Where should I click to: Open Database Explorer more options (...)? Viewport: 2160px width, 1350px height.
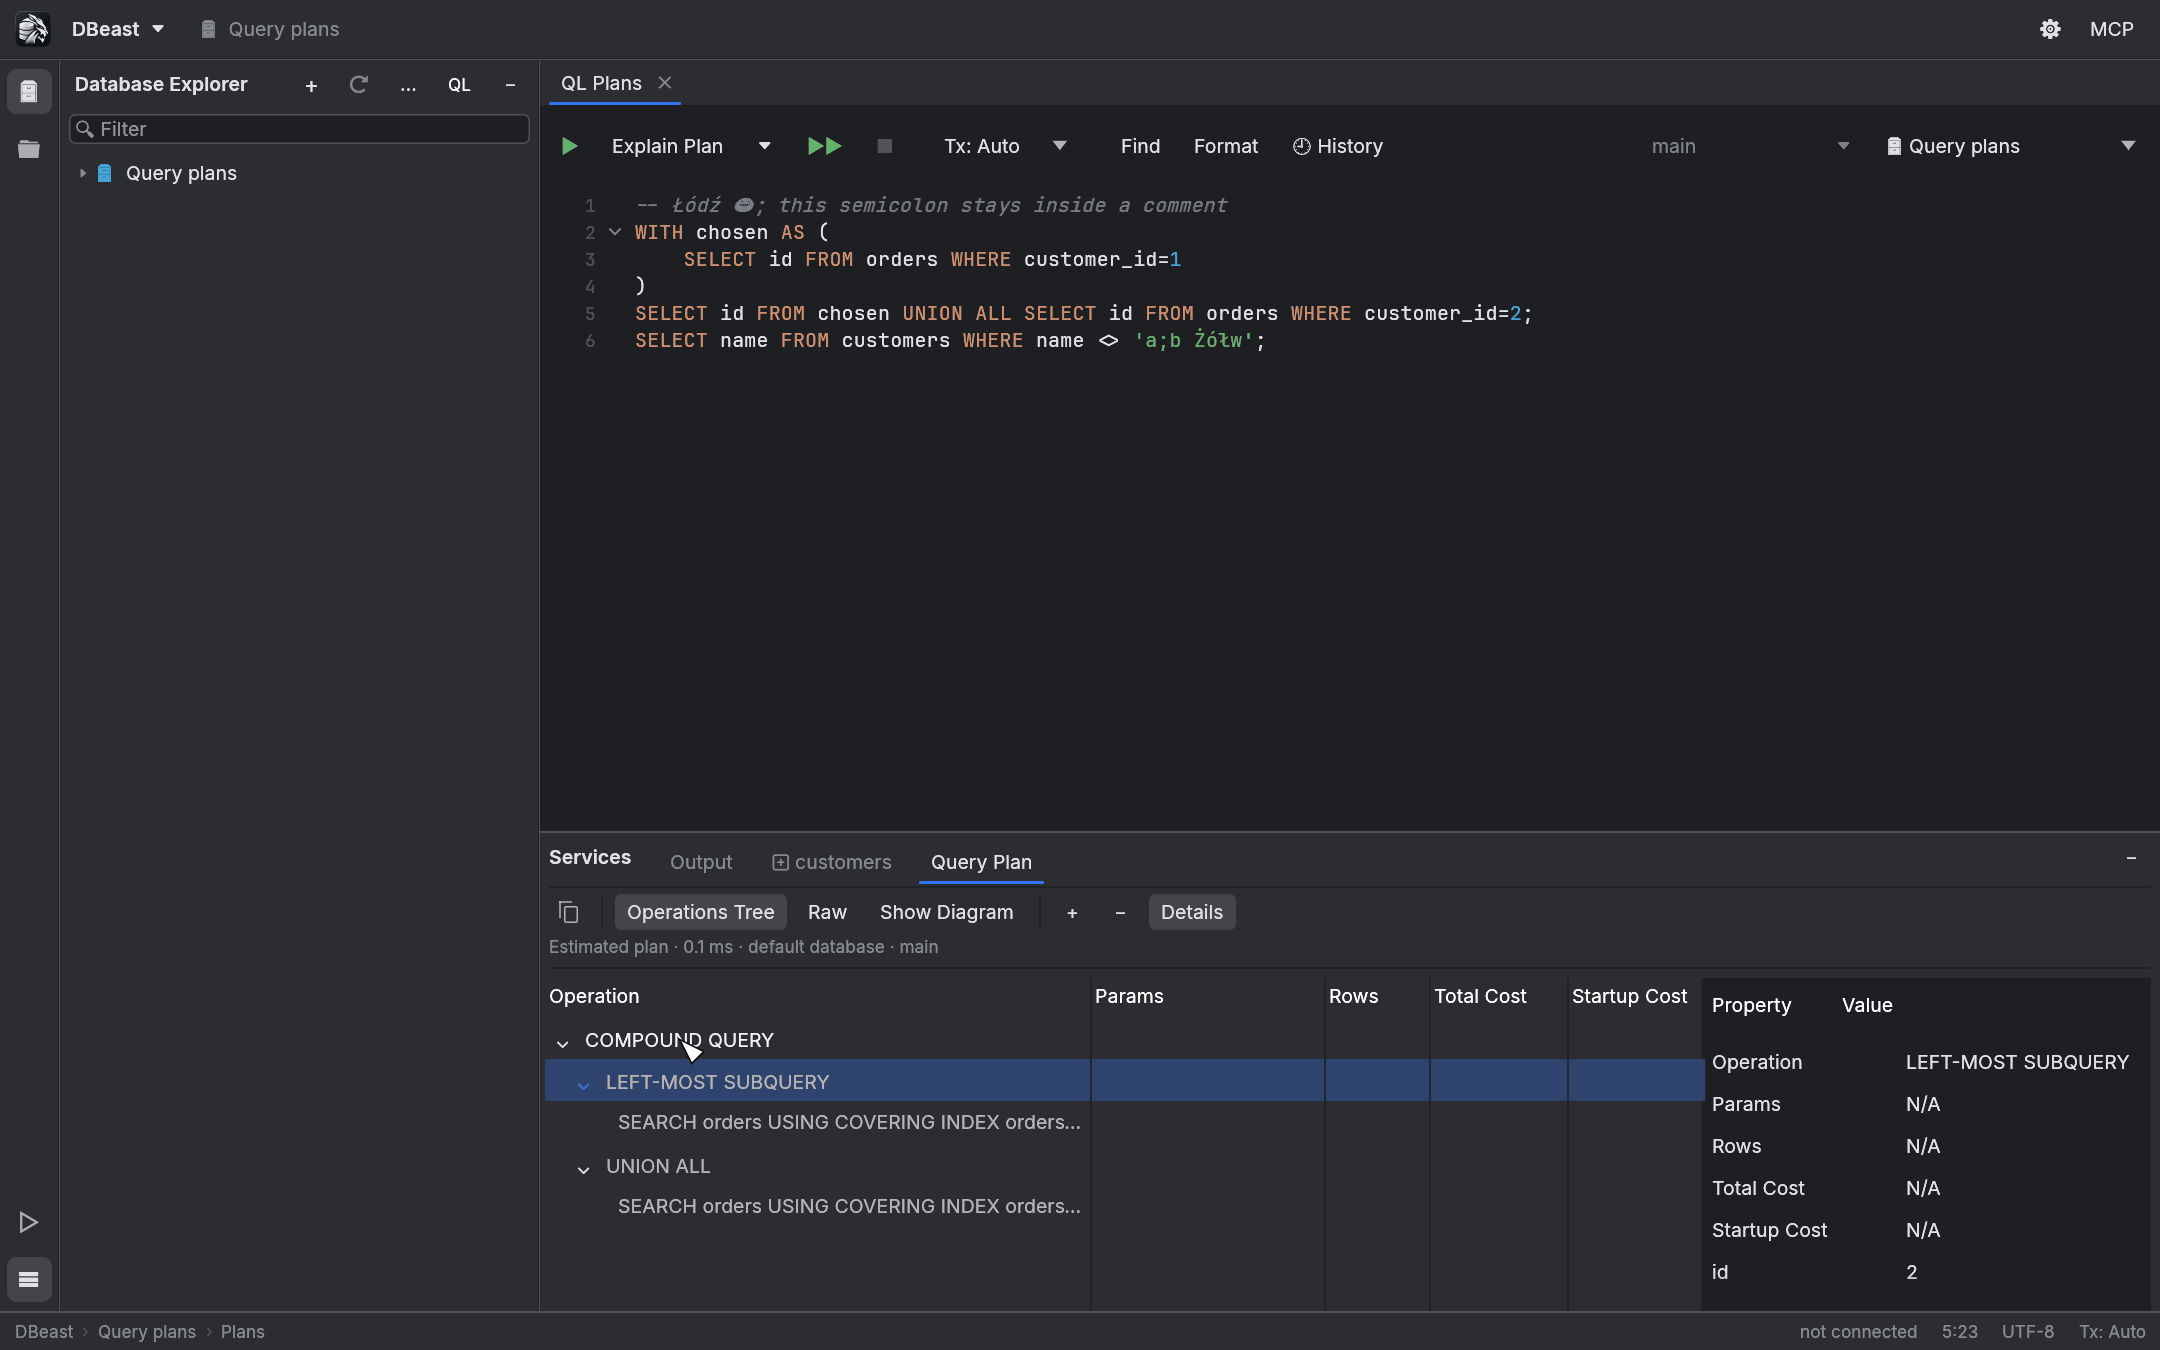pos(408,86)
